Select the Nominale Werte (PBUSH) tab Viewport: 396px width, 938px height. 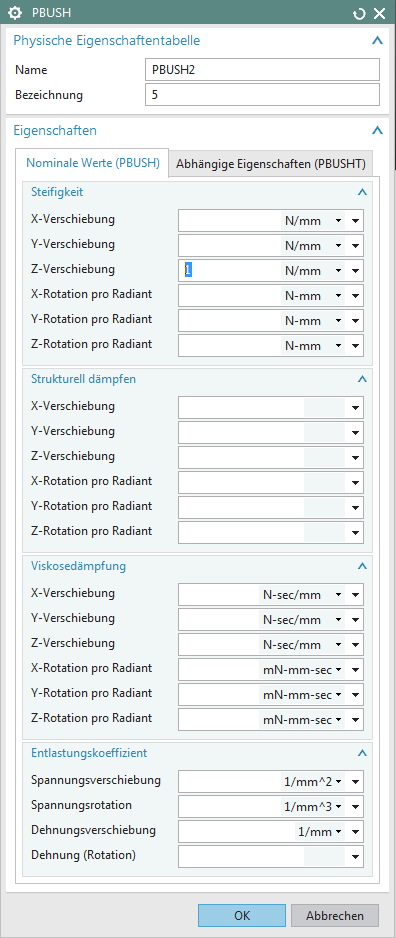(93, 163)
